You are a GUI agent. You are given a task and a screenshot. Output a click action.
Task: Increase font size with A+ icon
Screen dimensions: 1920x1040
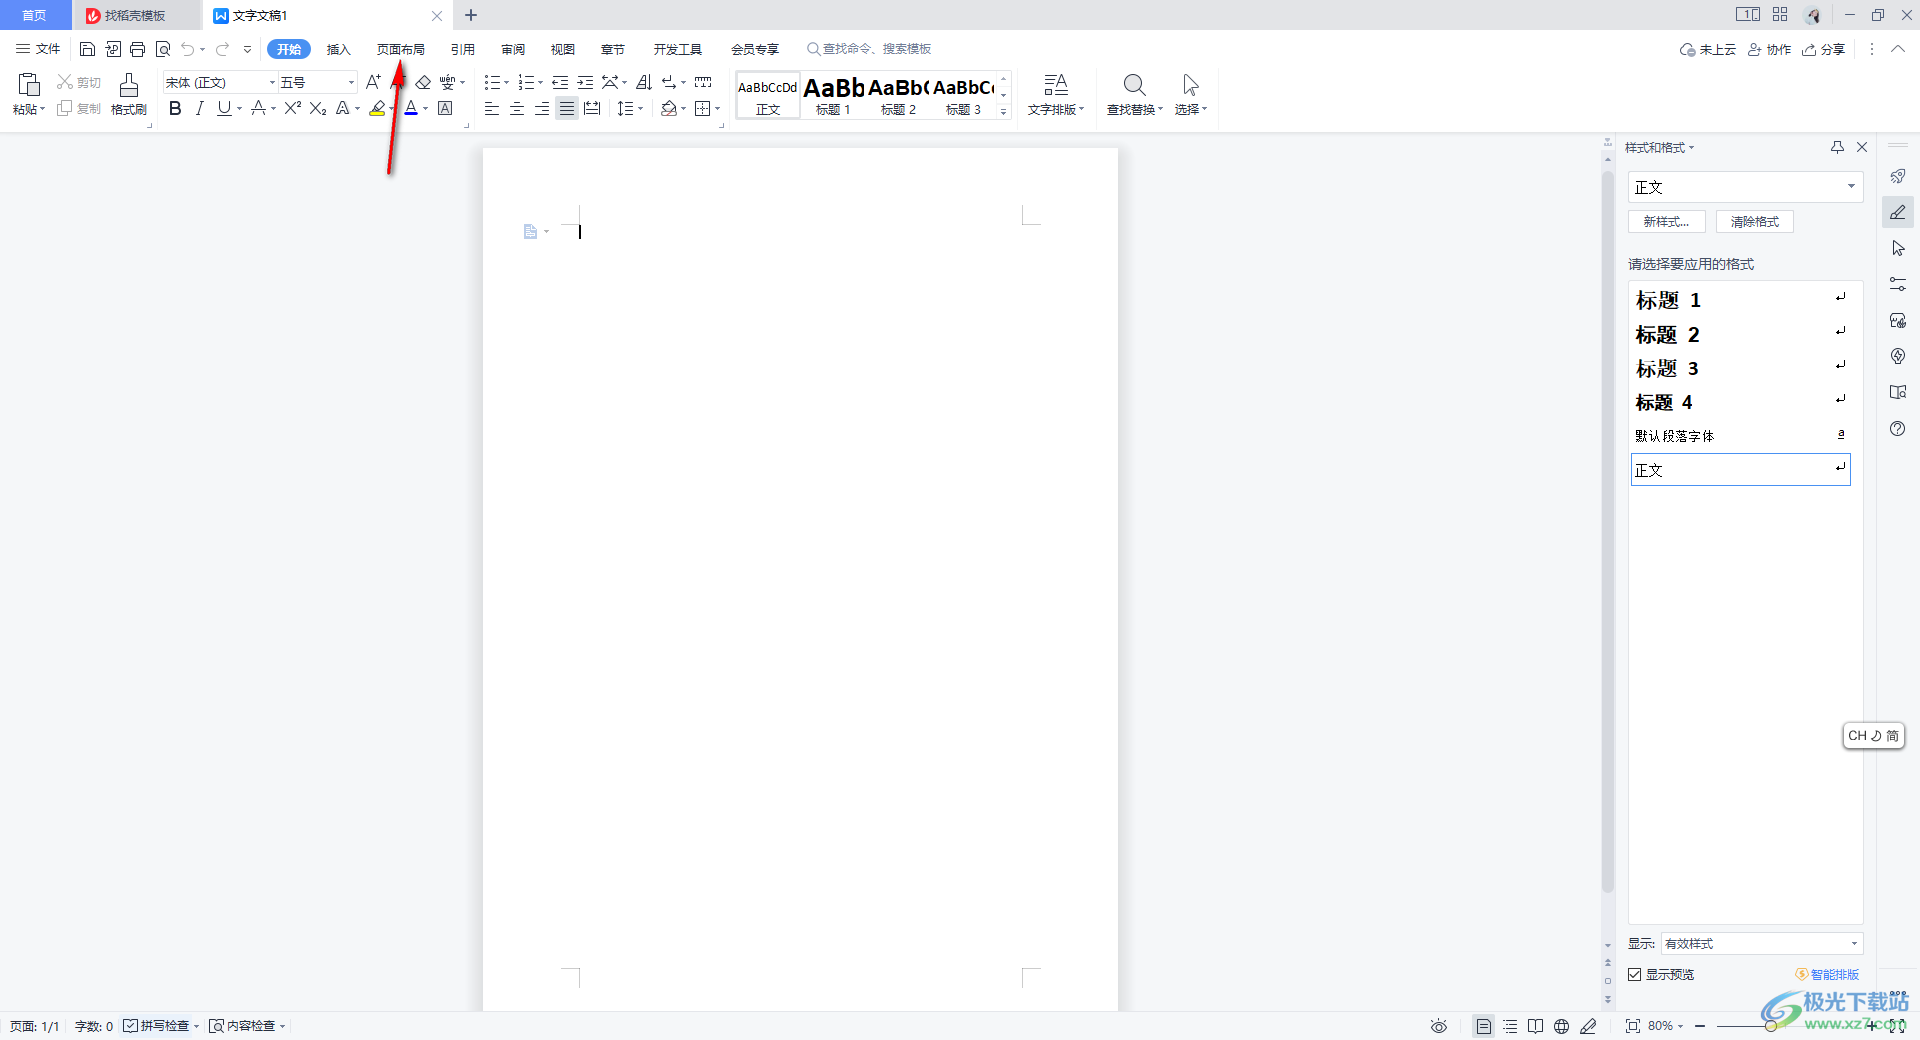pos(373,82)
